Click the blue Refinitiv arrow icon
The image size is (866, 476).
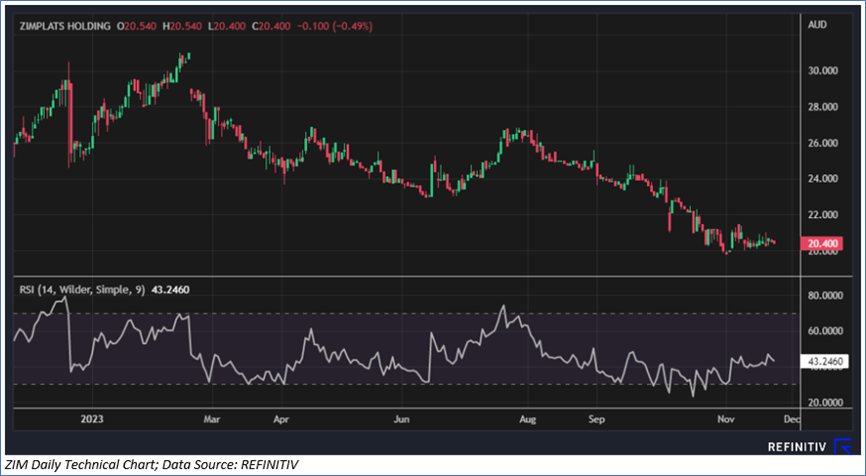(x=843, y=446)
